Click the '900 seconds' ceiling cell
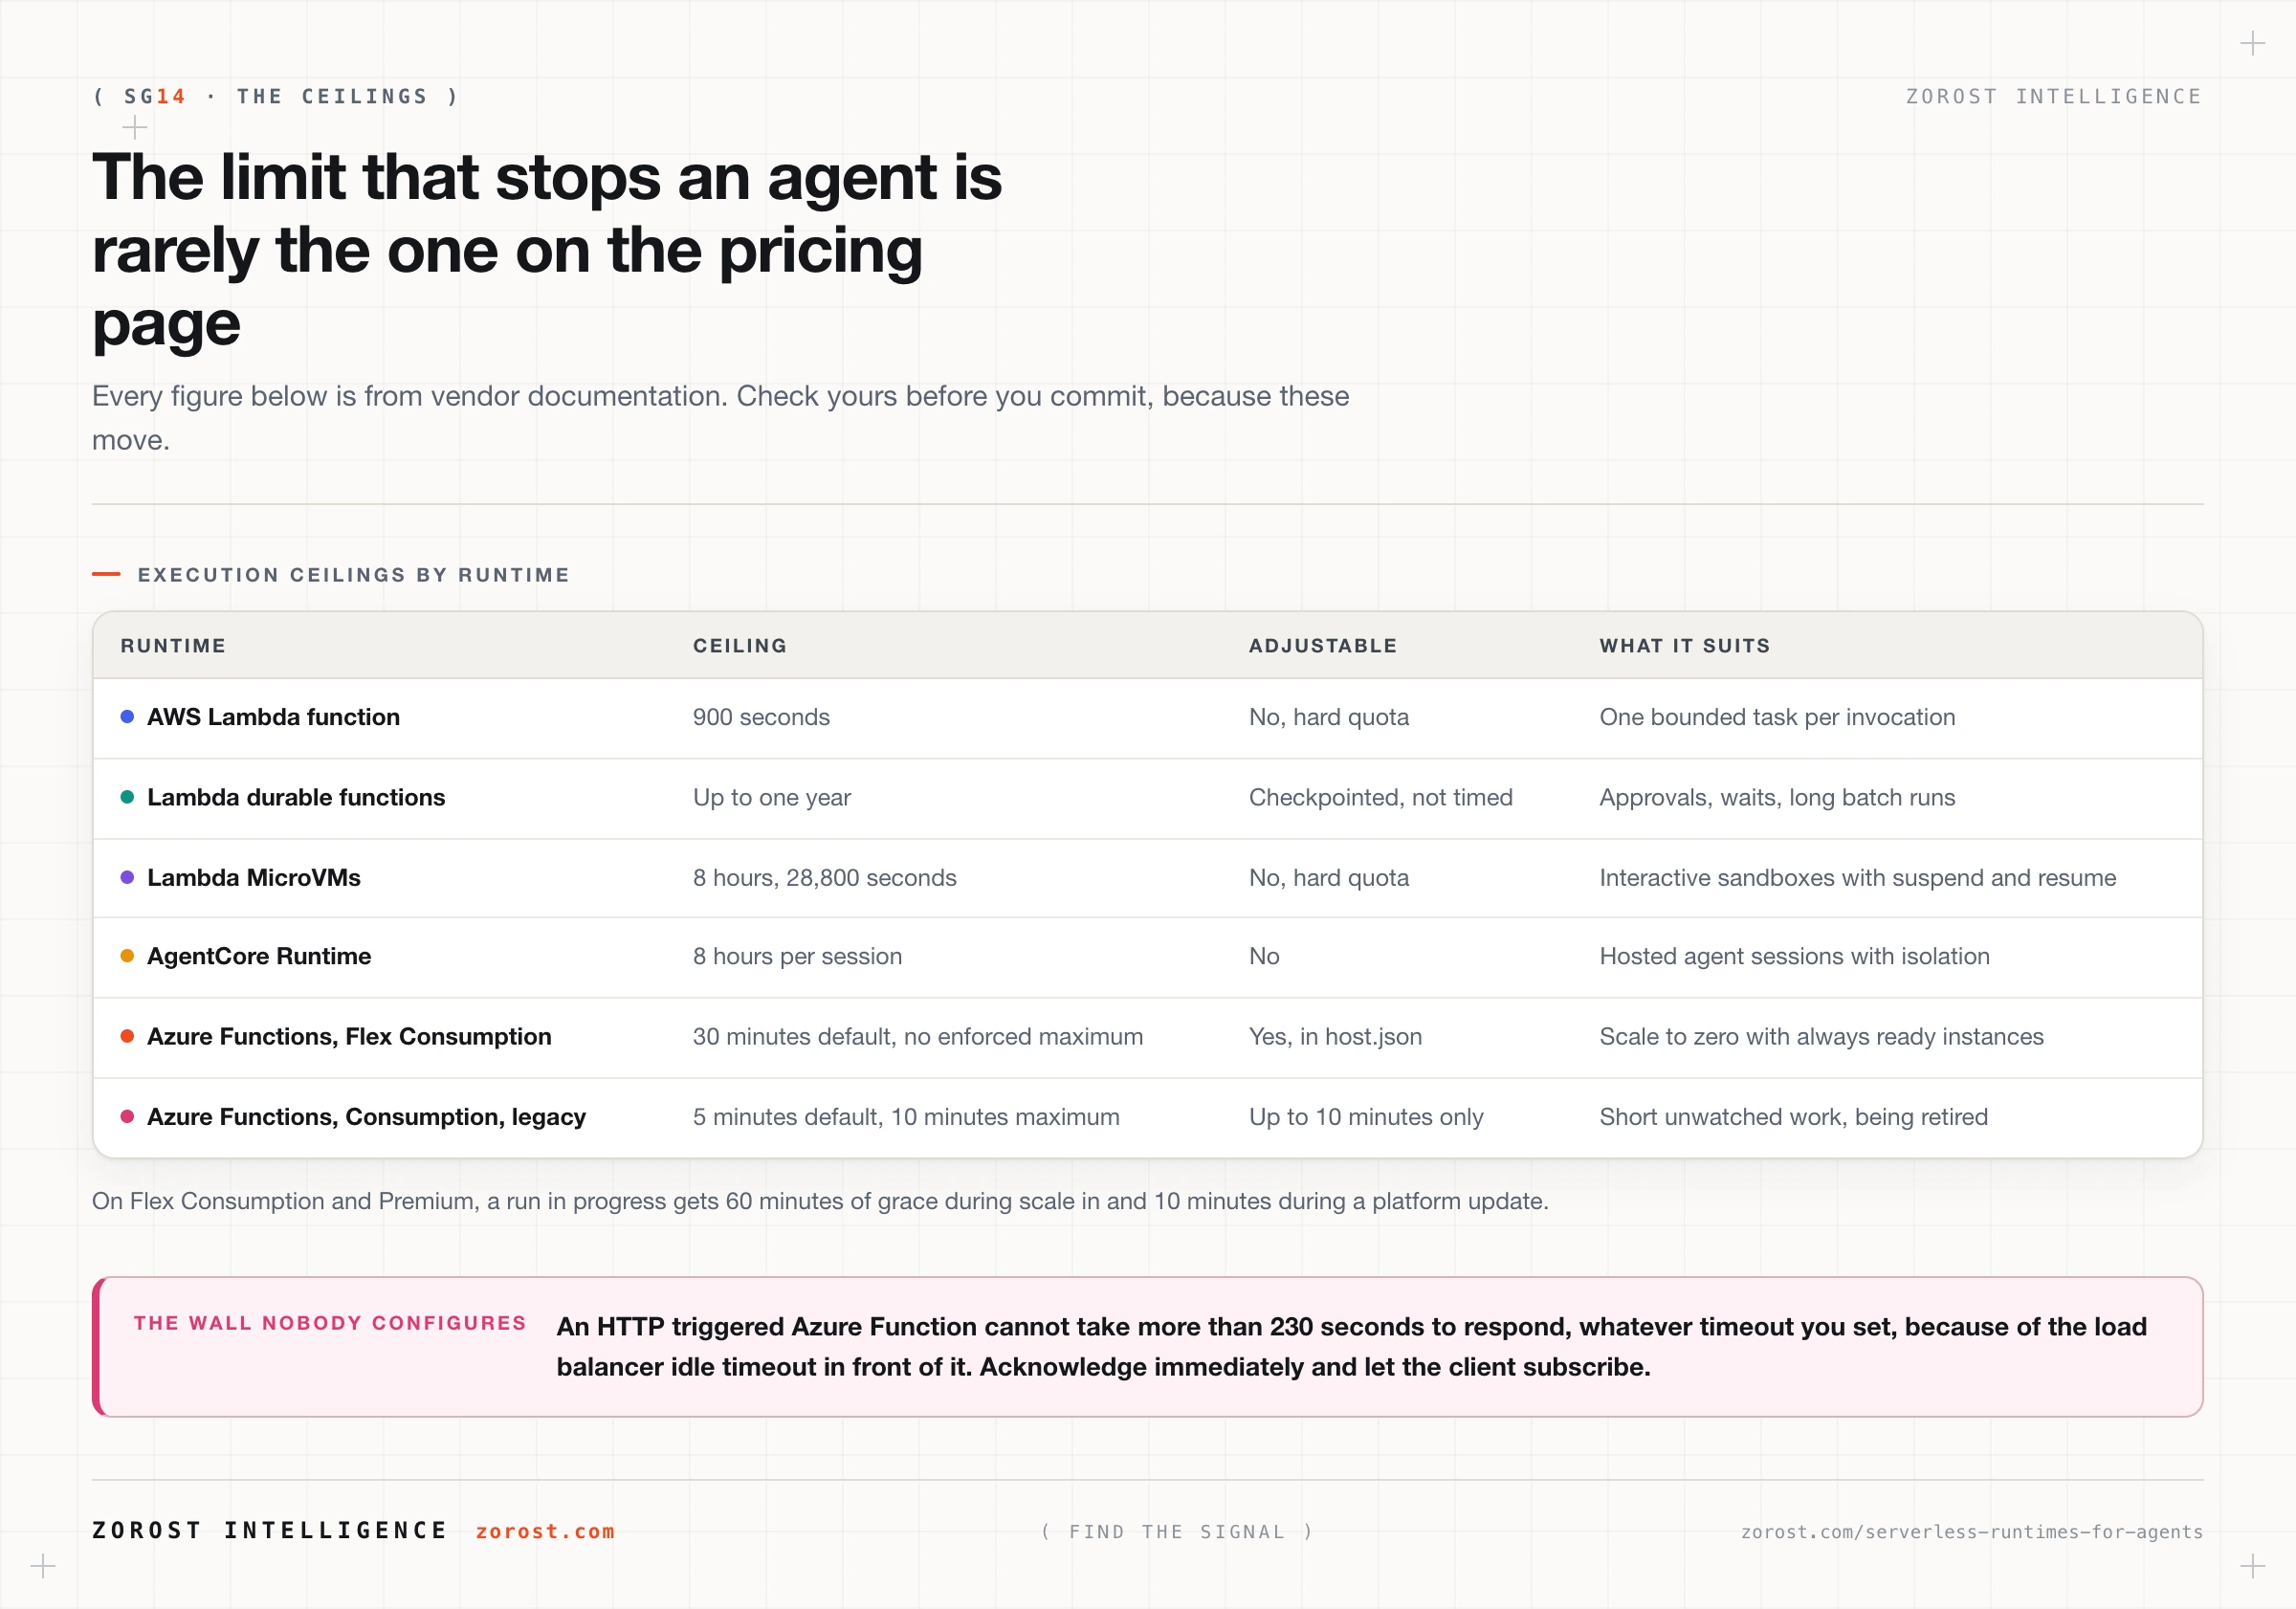This screenshot has height=1609, width=2296. [x=761, y=717]
